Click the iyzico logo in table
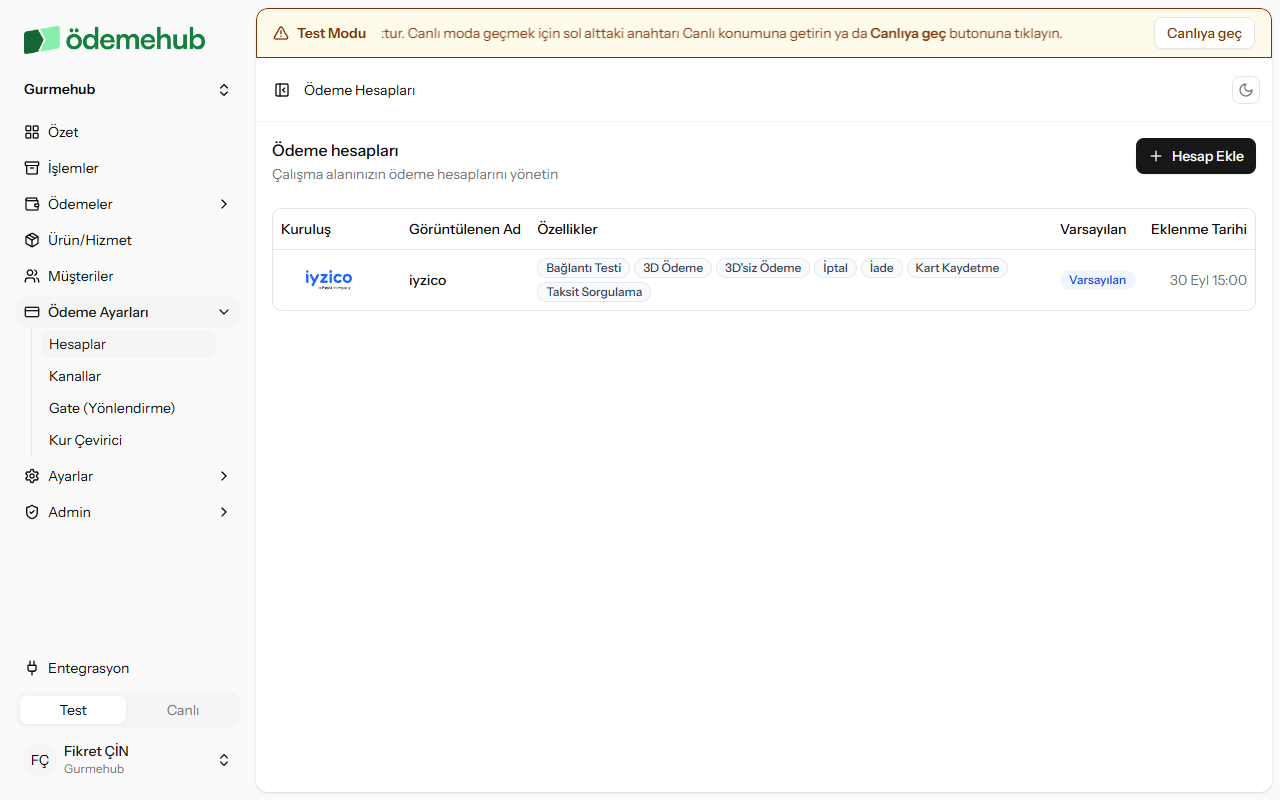This screenshot has height=800, width=1280. [x=329, y=280]
